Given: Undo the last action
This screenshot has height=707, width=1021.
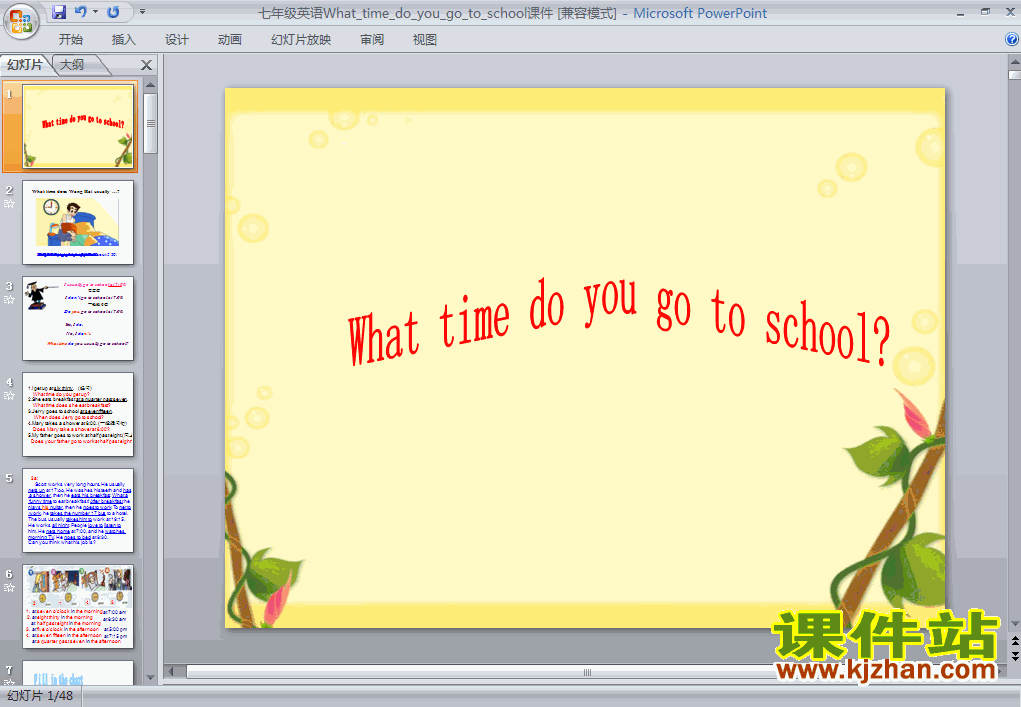Looking at the screenshot, I should pyautogui.click(x=81, y=12).
